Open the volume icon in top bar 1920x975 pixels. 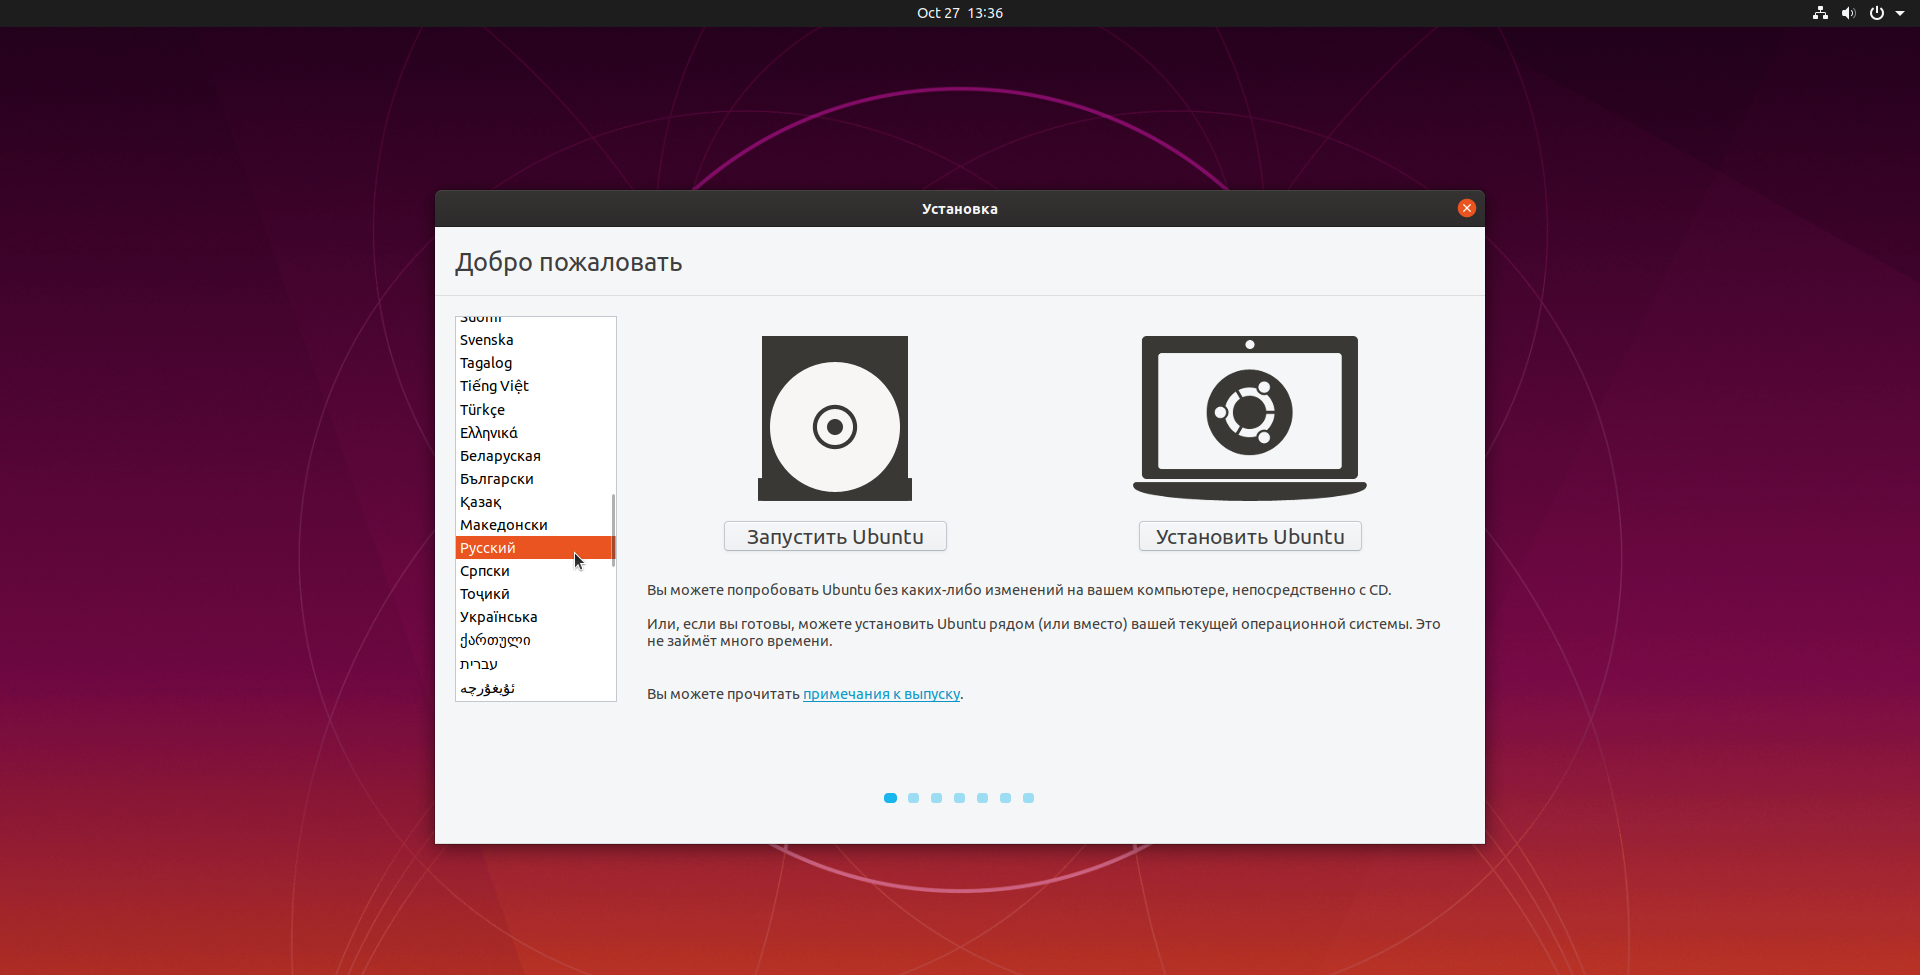1848,13
